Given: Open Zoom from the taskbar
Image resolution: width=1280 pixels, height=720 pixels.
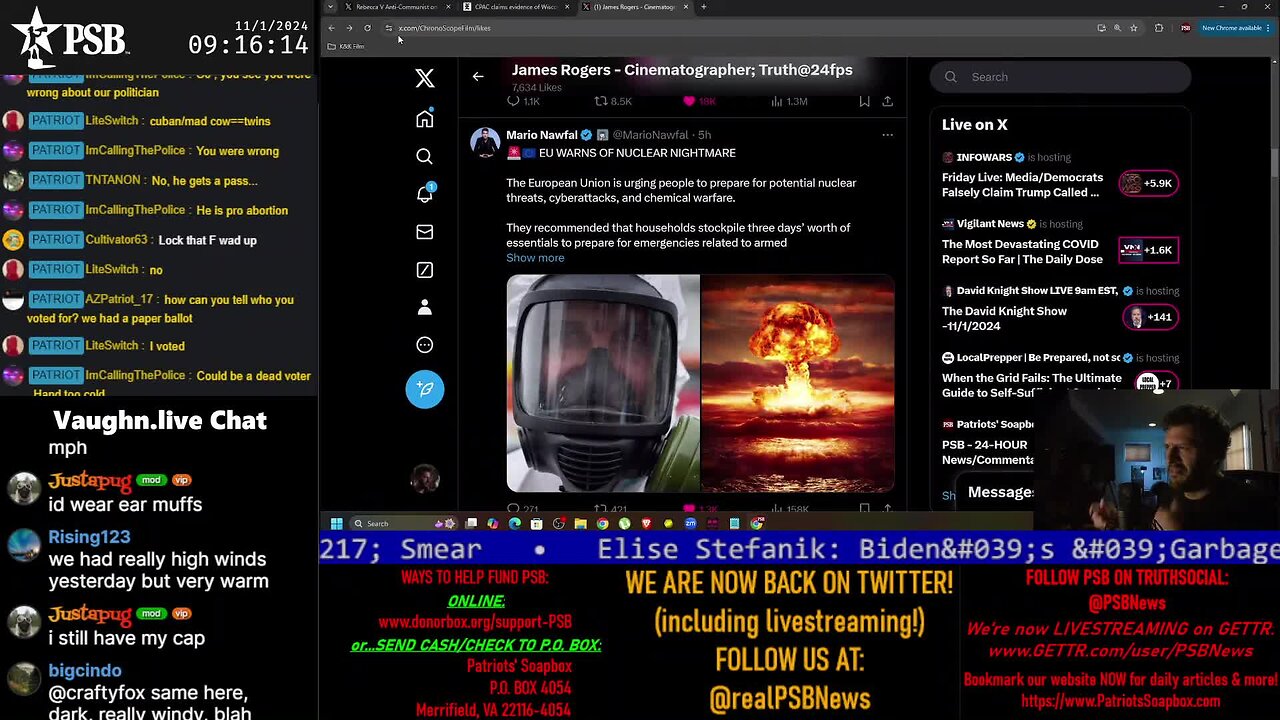Looking at the screenshot, I should click(x=690, y=523).
